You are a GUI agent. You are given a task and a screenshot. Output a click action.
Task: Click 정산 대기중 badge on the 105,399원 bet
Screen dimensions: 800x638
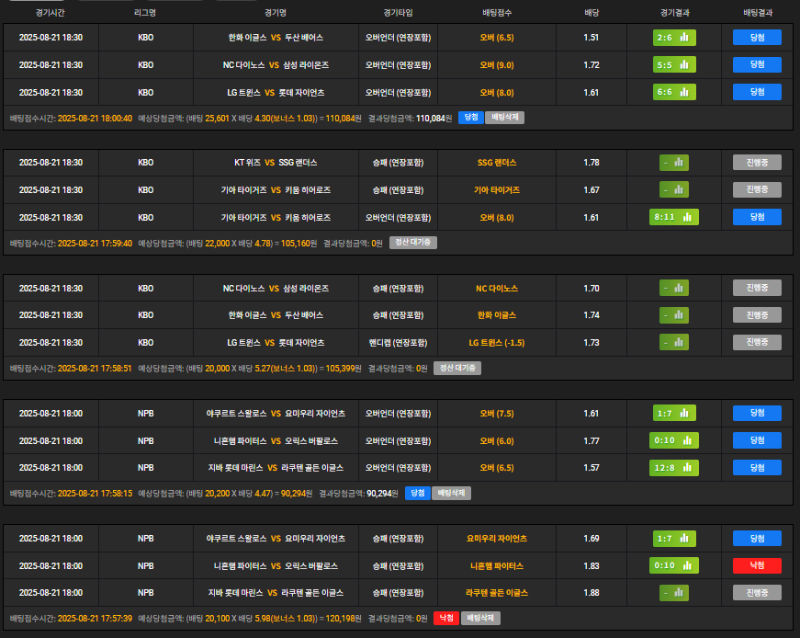point(457,368)
